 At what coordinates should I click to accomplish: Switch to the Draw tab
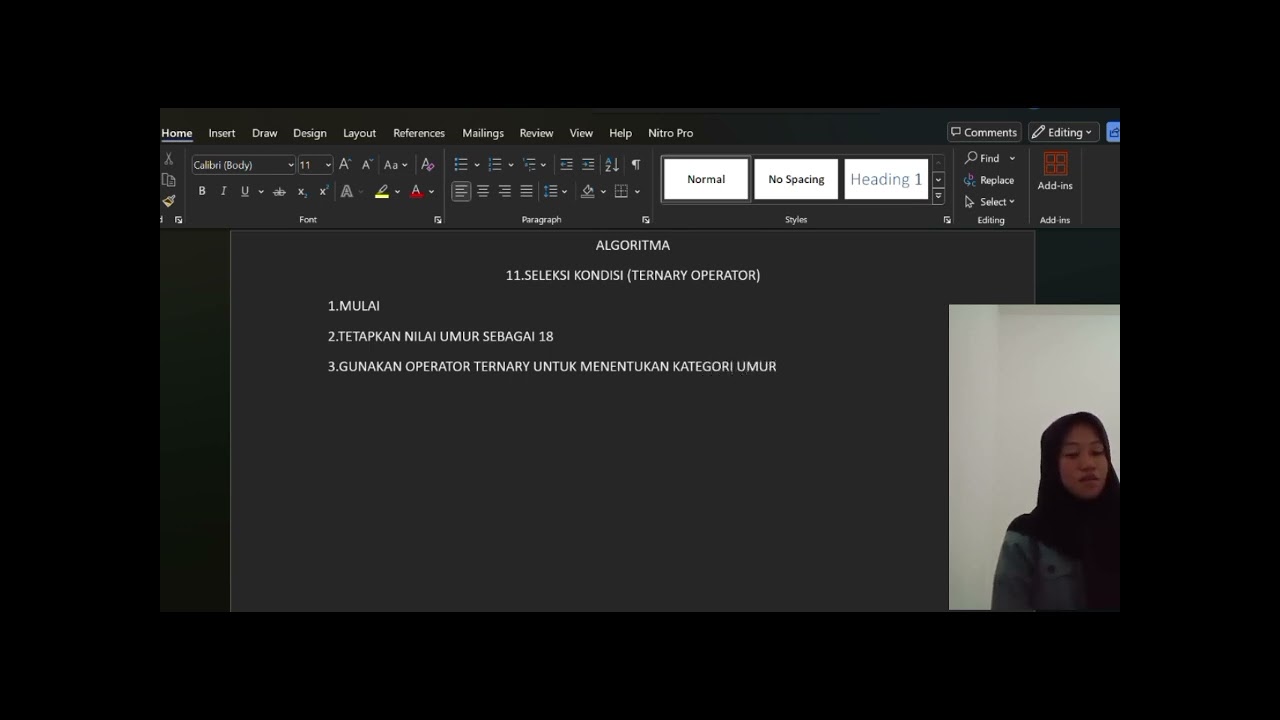tap(264, 133)
